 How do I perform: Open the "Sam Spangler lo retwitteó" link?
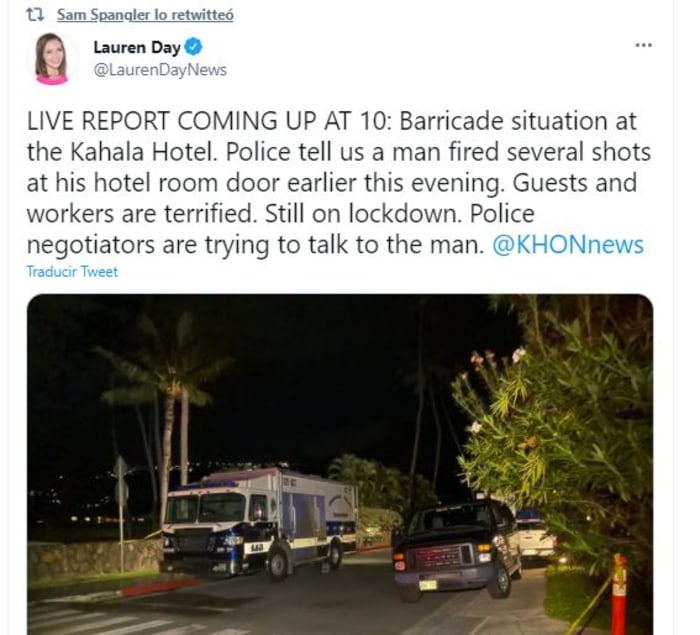pyautogui.click(x=145, y=15)
